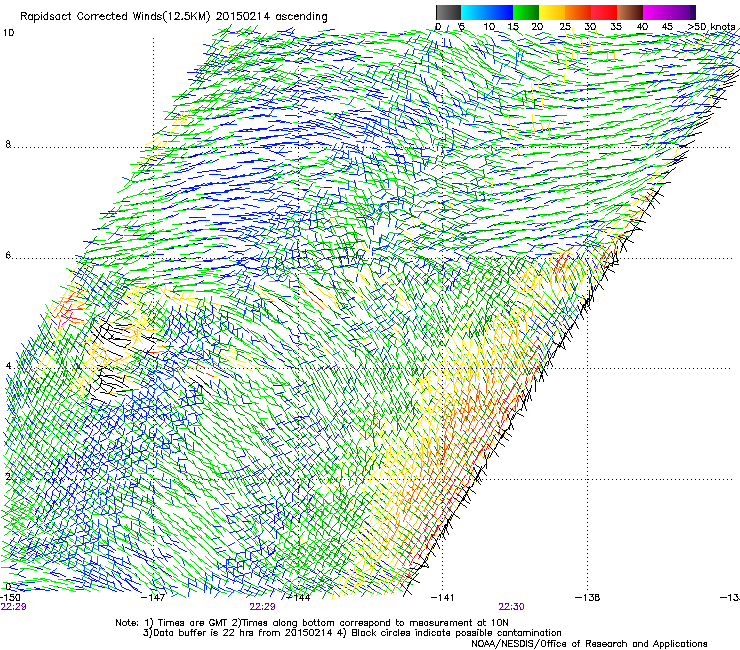Viewport: 740px width, 650px height.
Task: Click the latitude label '8'
Action: click(x=8, y=144)
